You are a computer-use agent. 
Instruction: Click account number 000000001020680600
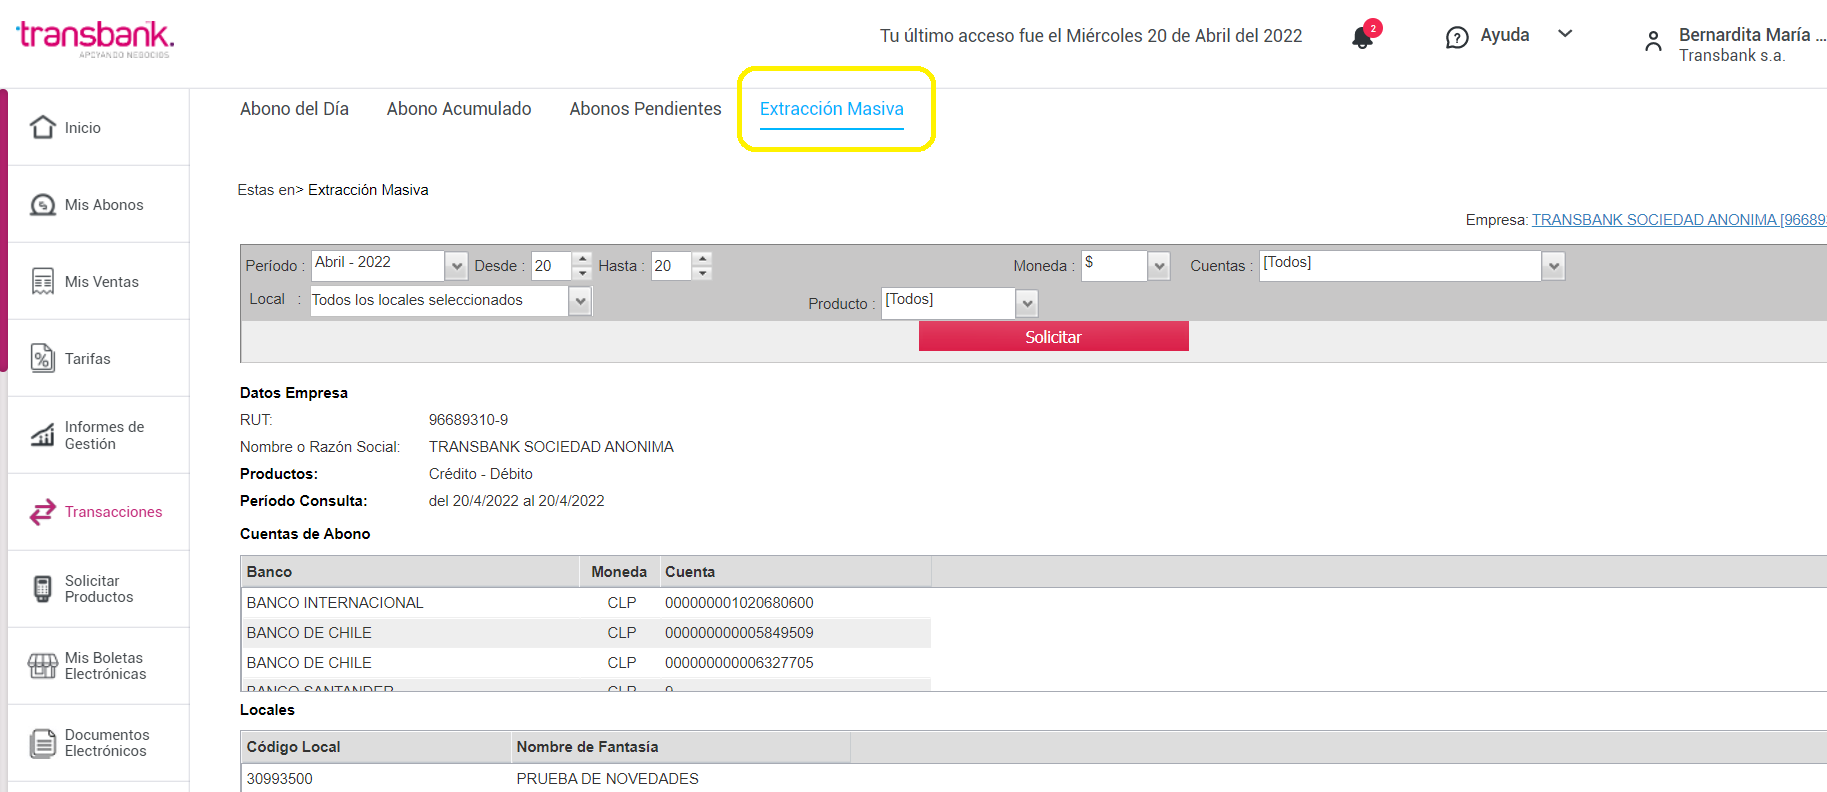[739, 603]
